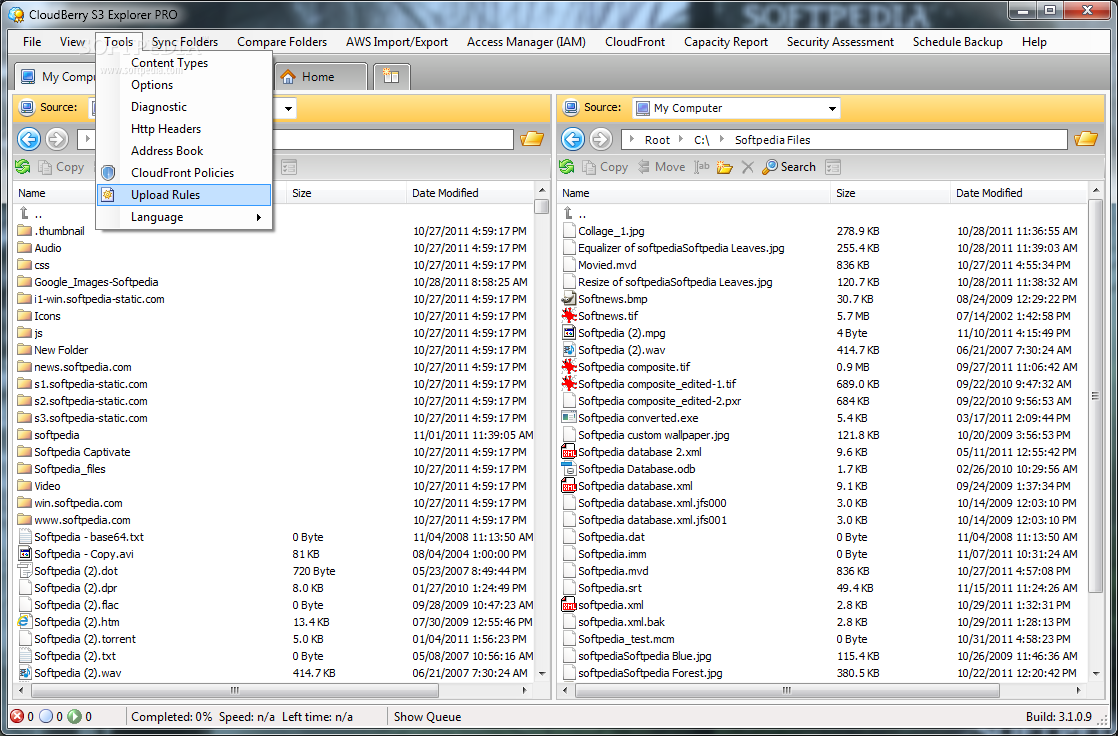Viewport: 1118px width, 736px height.
Task: Click Show Queue in the status bar
Action: [427, 717]
